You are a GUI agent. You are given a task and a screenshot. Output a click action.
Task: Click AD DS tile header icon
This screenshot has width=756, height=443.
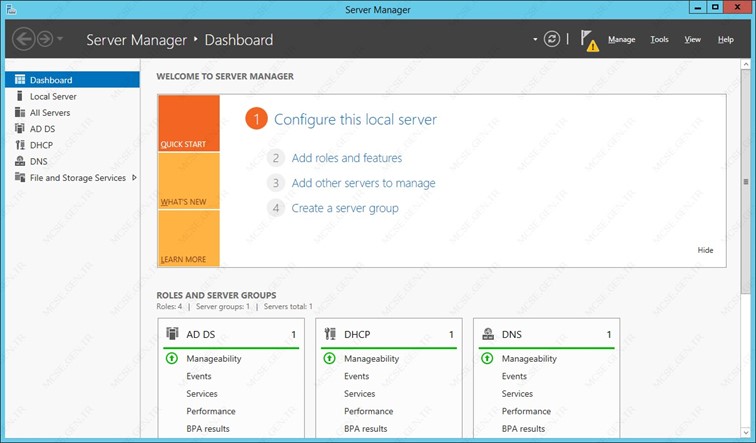[x=172, y=334]
